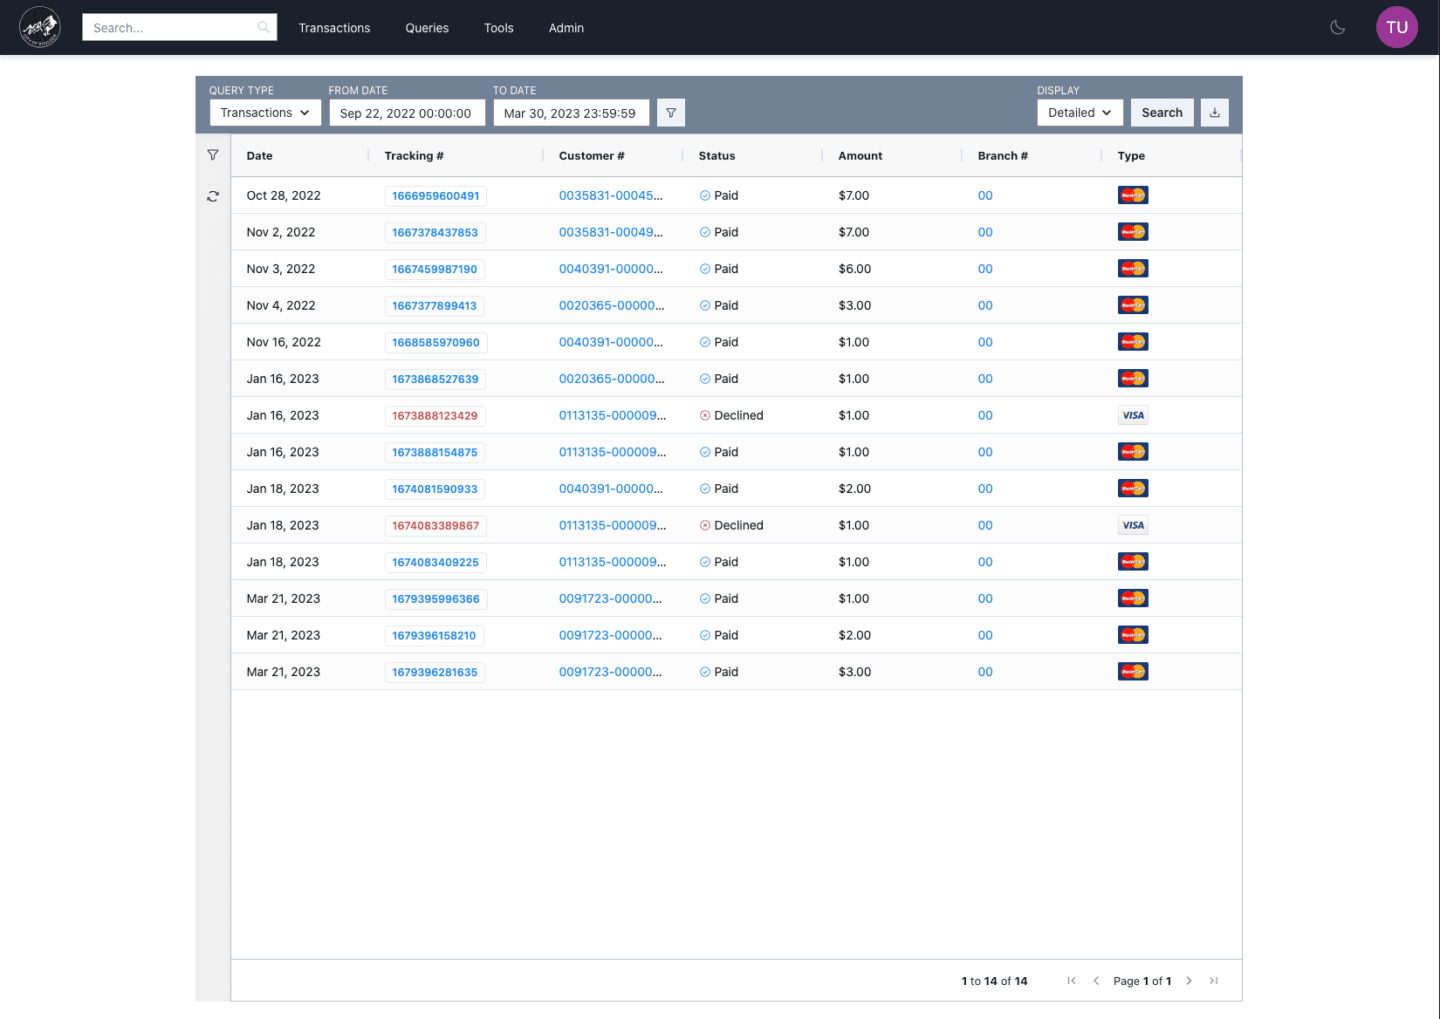The image size is (1440, 1019).
Task: Refresh the results using the refresh icon
Action: coord(213,196)
